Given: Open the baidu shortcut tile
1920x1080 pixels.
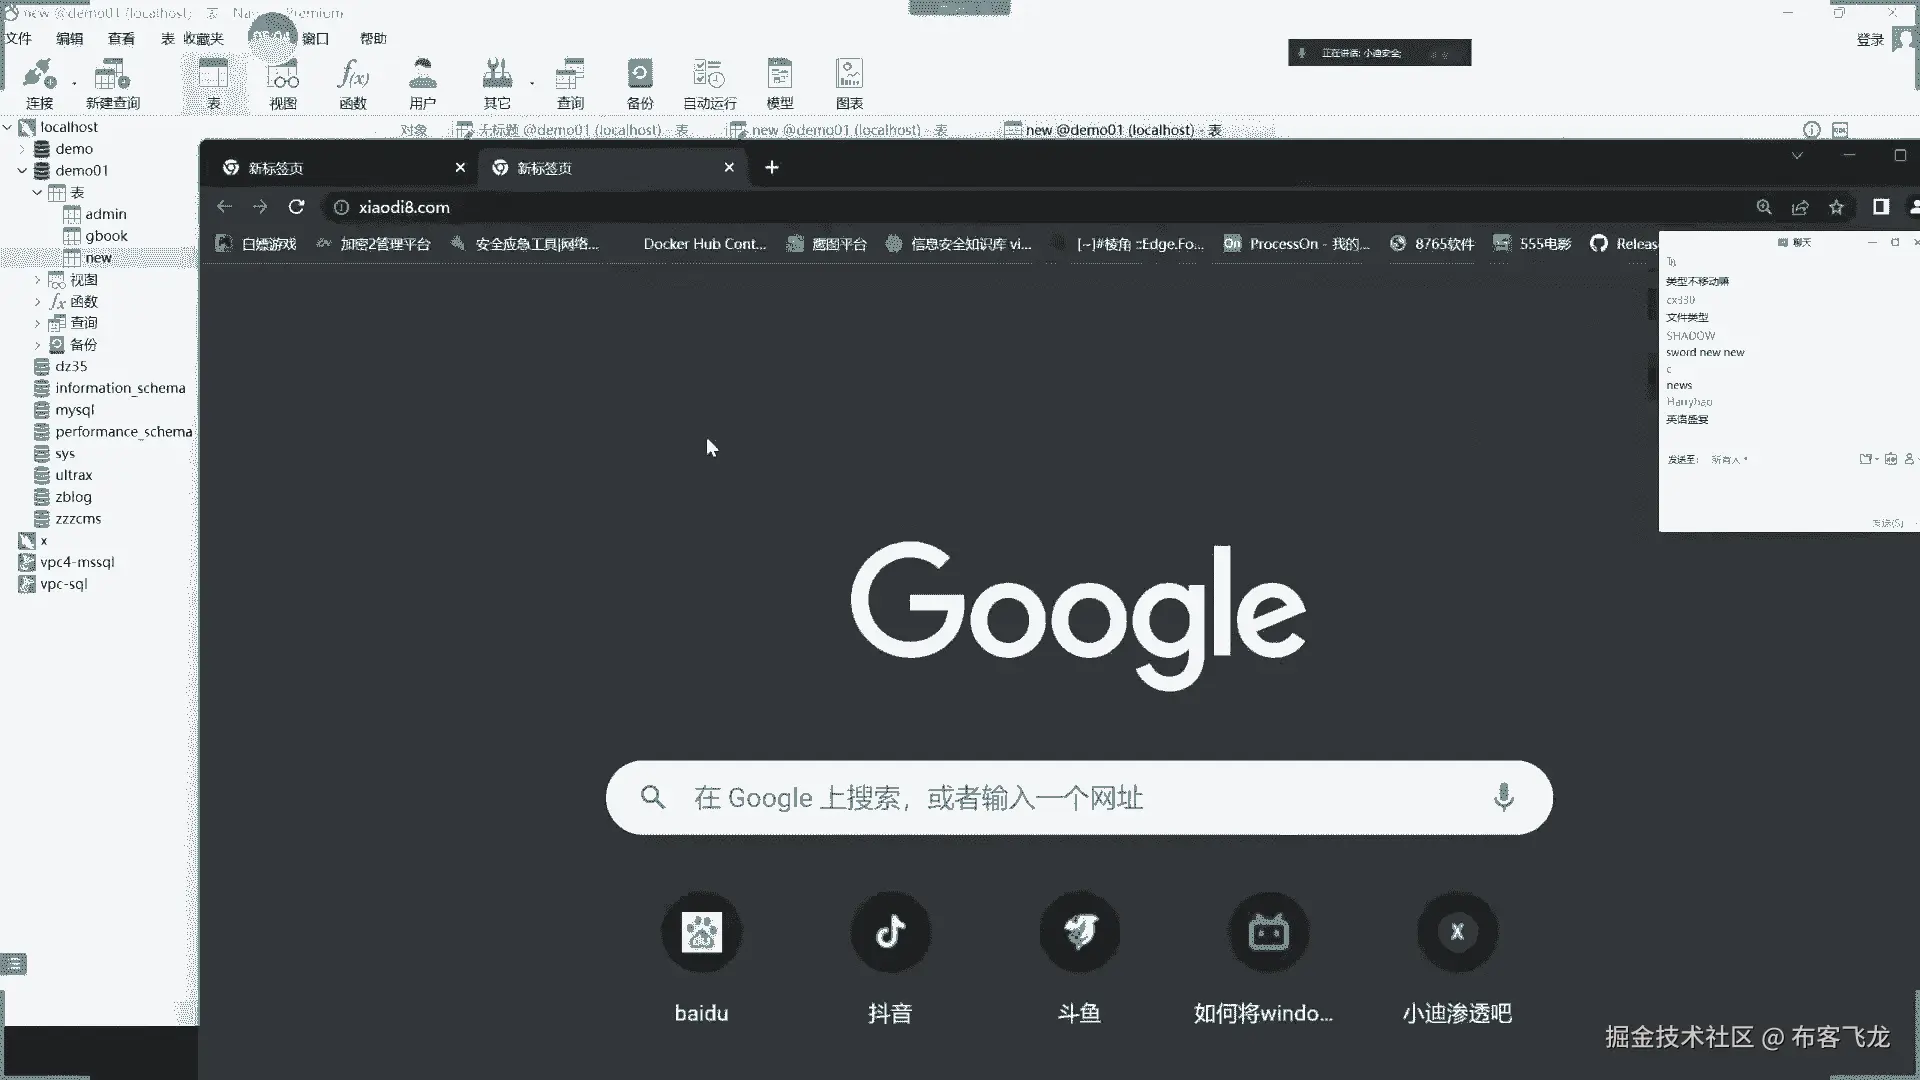Looking at the screenshot, I should pyautogui.click(x=701, y=933).
